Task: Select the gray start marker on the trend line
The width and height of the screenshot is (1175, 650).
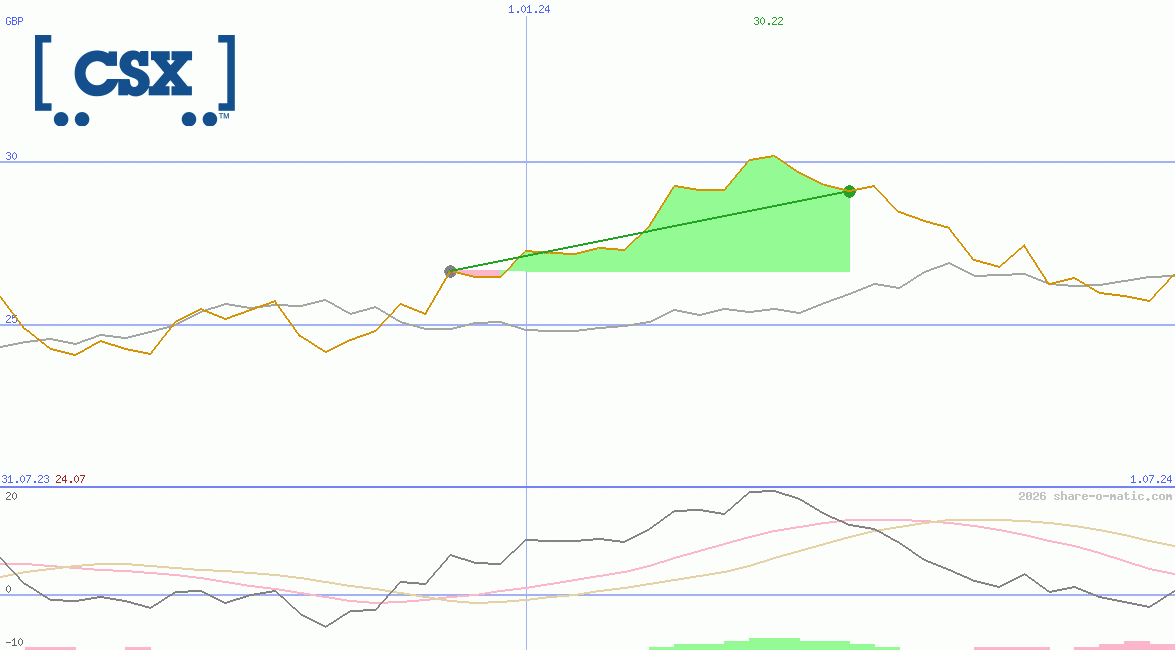Action: 450,271
